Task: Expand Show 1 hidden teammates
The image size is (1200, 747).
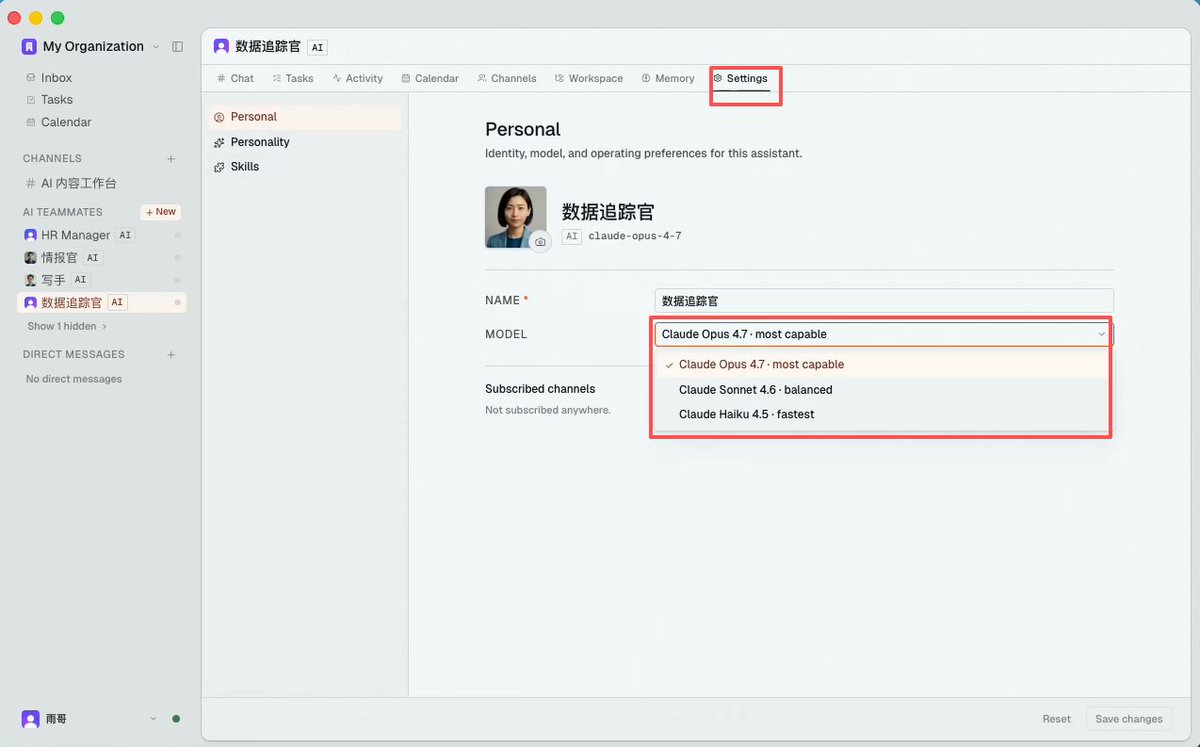Action: (67, 326)
